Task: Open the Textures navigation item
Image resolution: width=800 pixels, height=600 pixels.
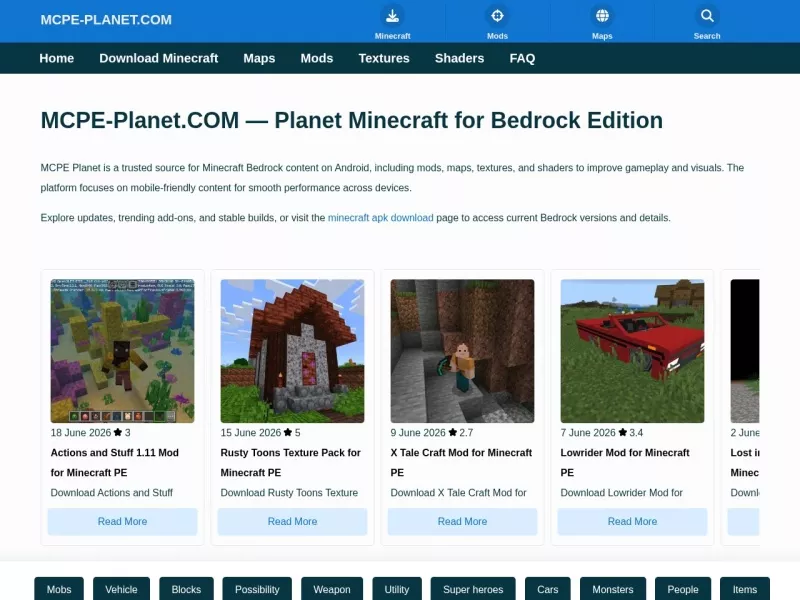Action: click(384, 58)
